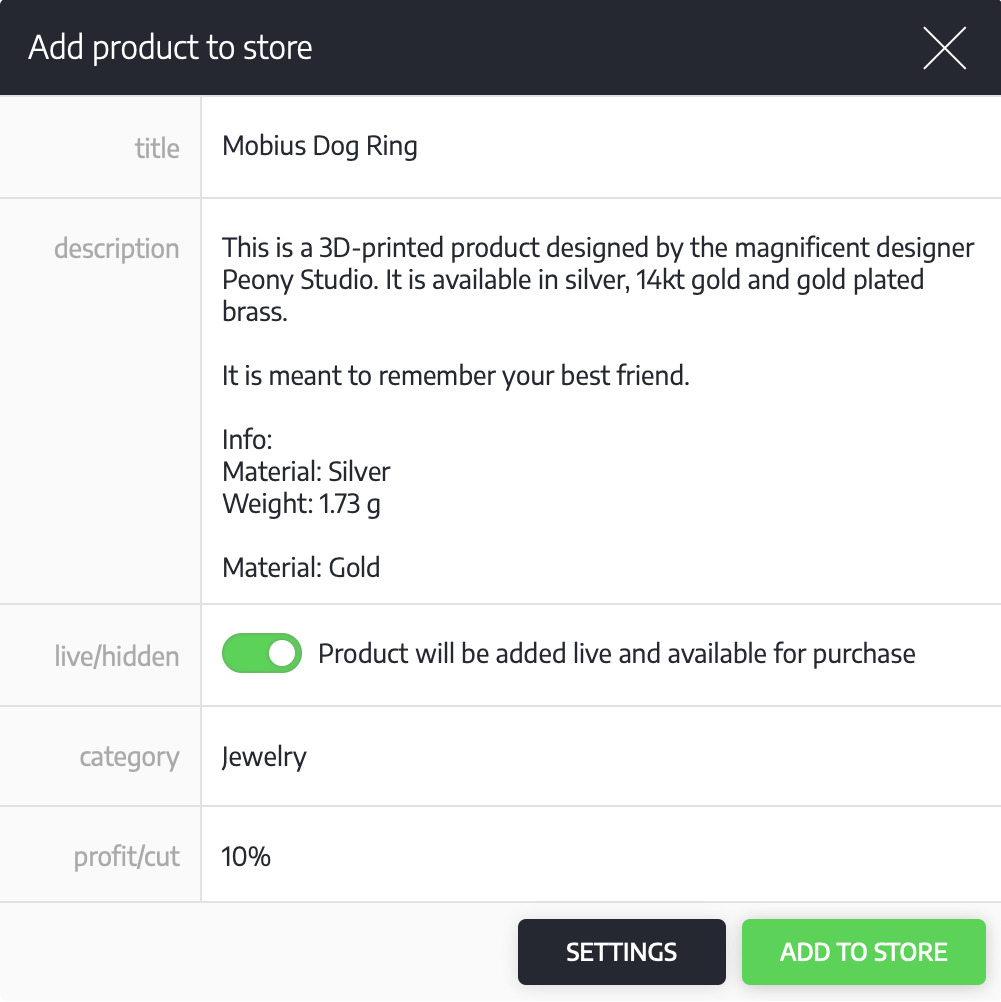Screen dimensions: 1001x1002
Task: Toggle the live/hidden product switch
Action: click(261, 654)
